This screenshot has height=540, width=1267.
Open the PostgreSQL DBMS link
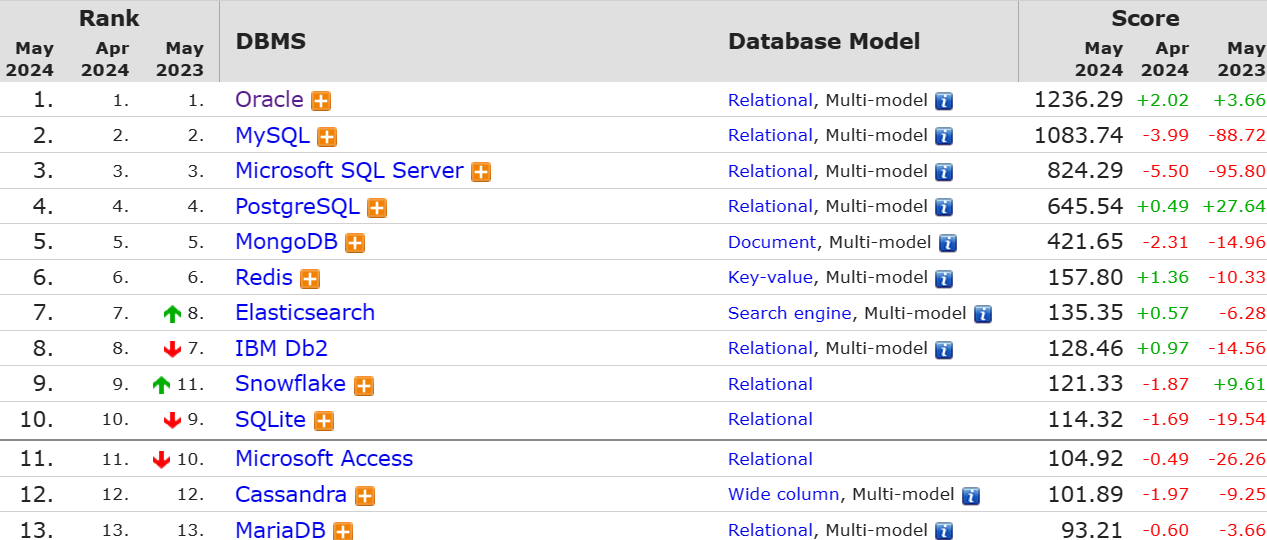(297, 206)
